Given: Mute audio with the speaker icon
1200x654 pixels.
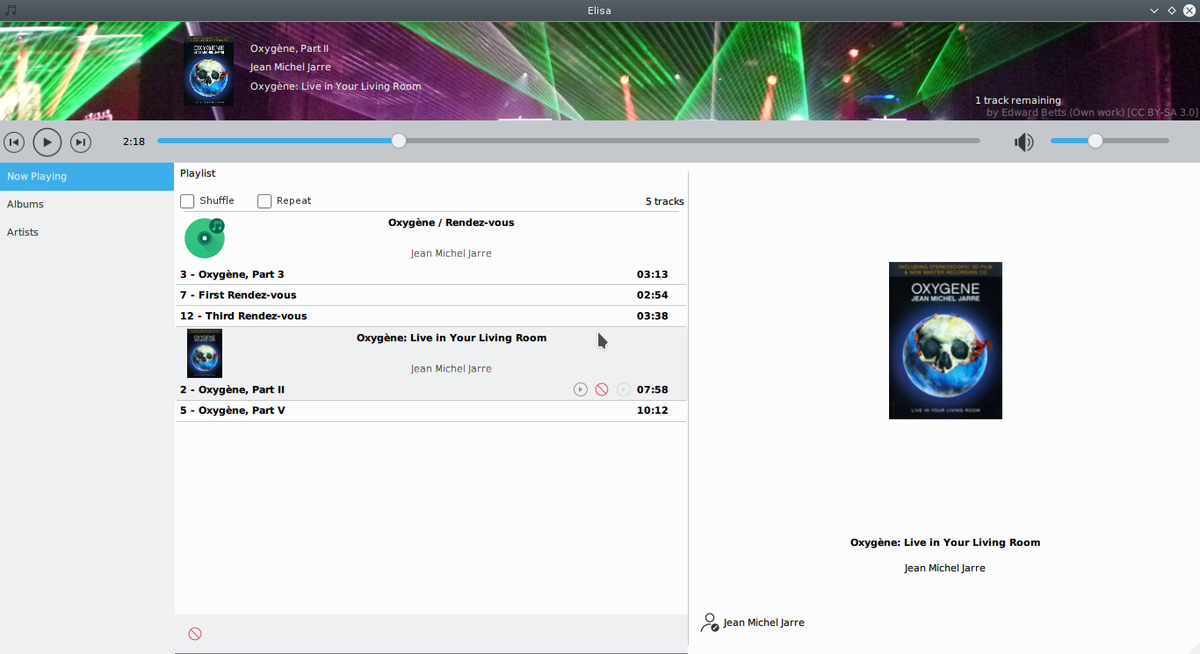Looking at the screenshot, I should tap(1023, 142).
